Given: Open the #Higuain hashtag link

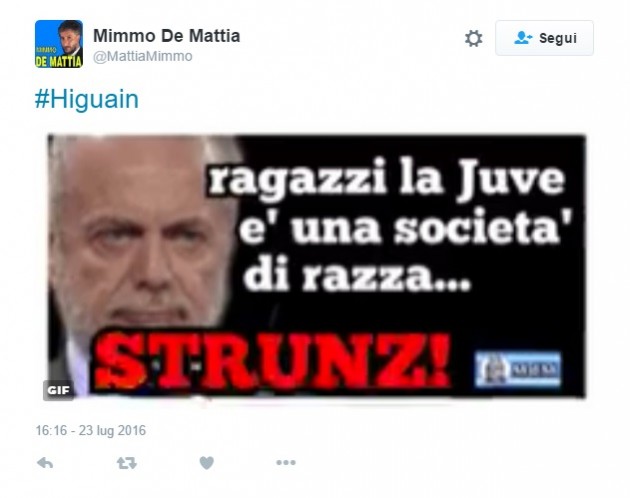Looking at the screenshot, I should point(87,99).
